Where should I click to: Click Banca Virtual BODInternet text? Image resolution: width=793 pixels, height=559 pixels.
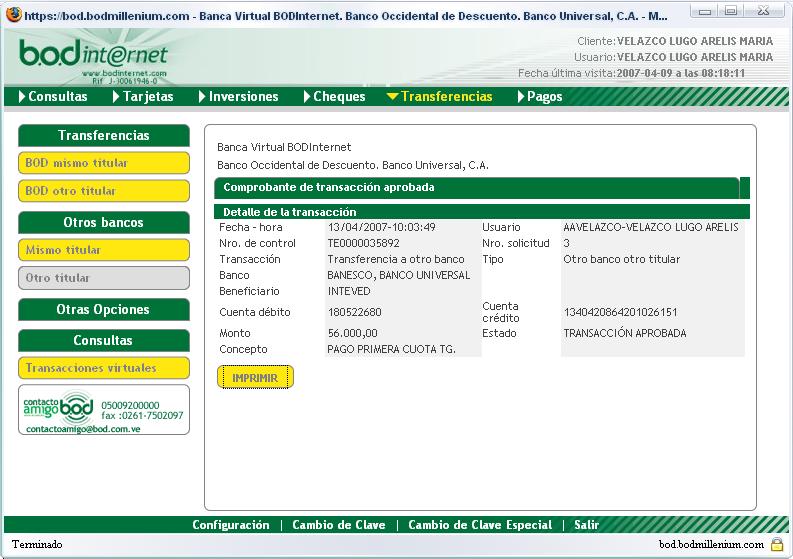(x=284, y=147)
